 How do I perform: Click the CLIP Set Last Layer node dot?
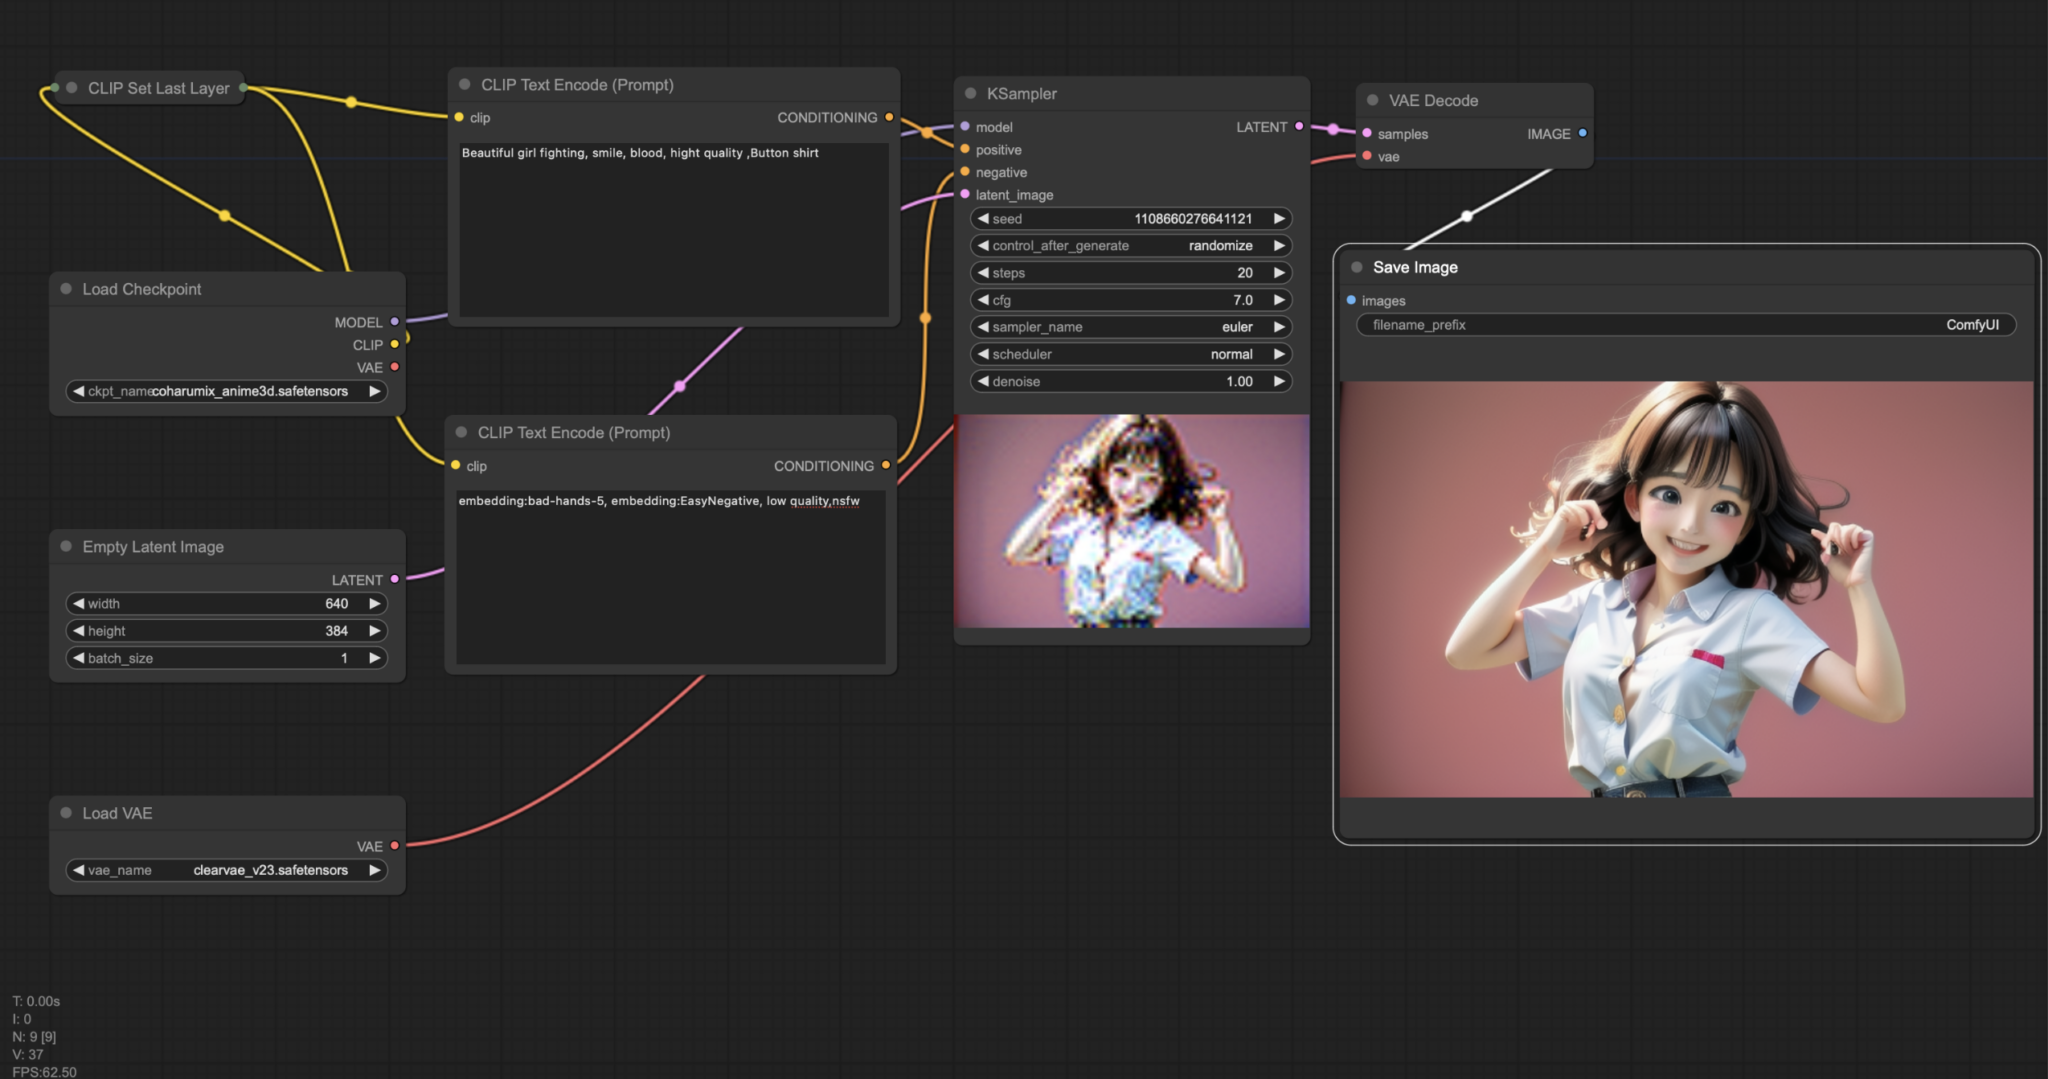tap(72, 88)
